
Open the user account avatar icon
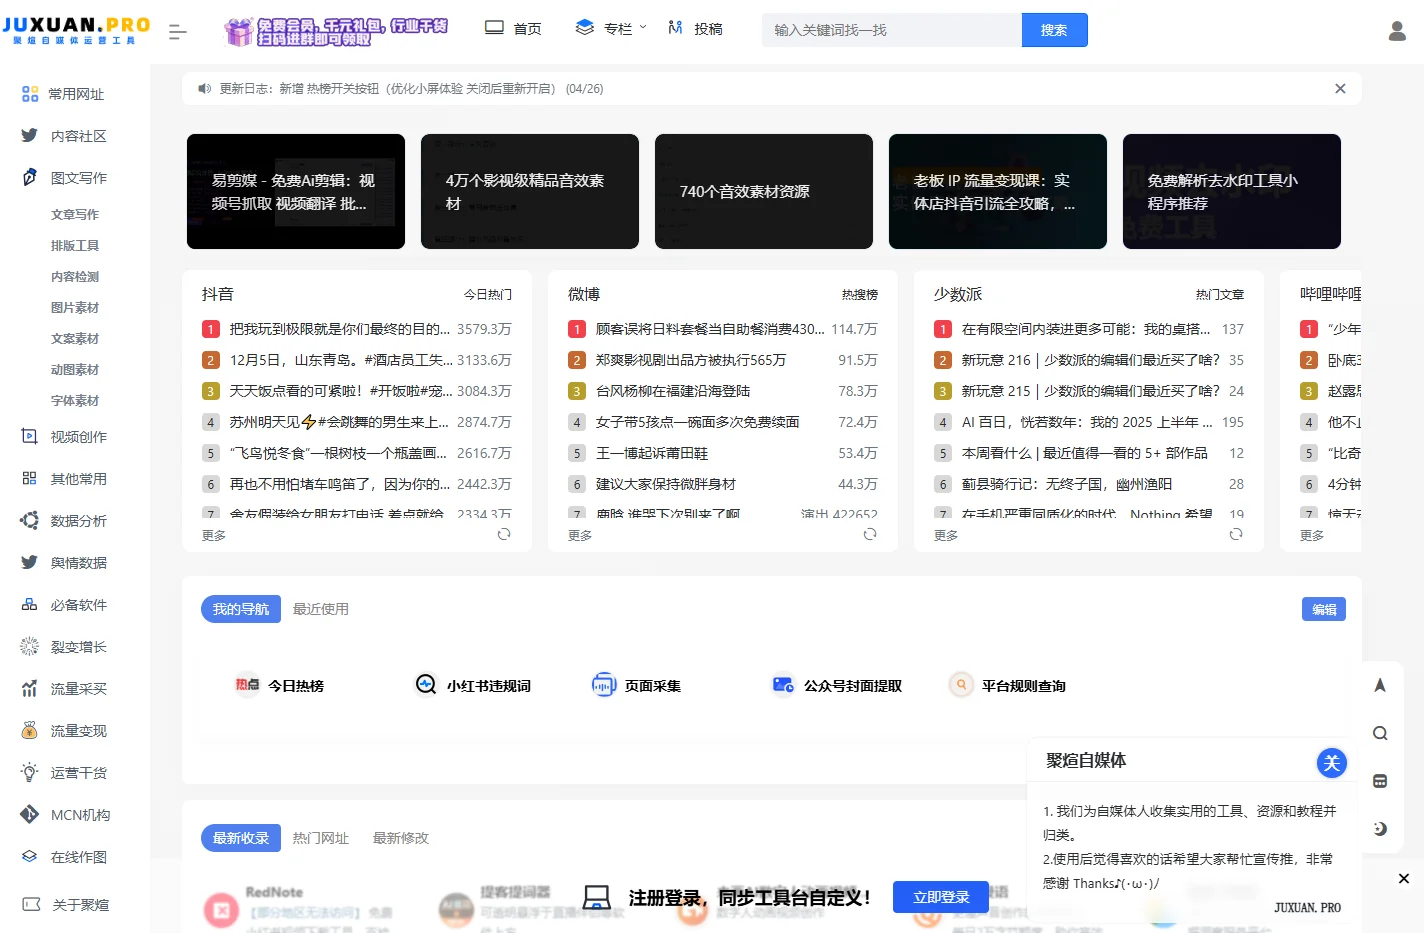1397,31
